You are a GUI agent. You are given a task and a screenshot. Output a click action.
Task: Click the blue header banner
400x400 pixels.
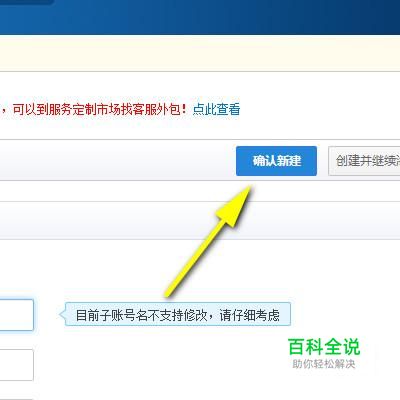click(x=200, y=17)
